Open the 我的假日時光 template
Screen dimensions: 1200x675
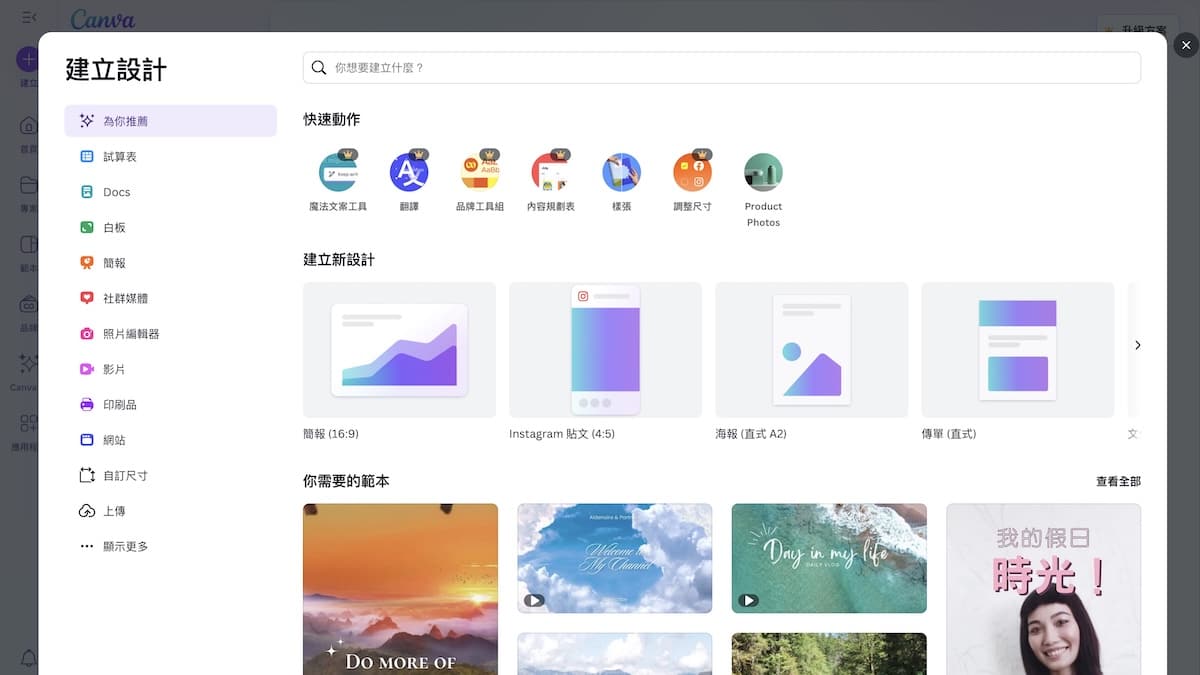[1043, 589]
